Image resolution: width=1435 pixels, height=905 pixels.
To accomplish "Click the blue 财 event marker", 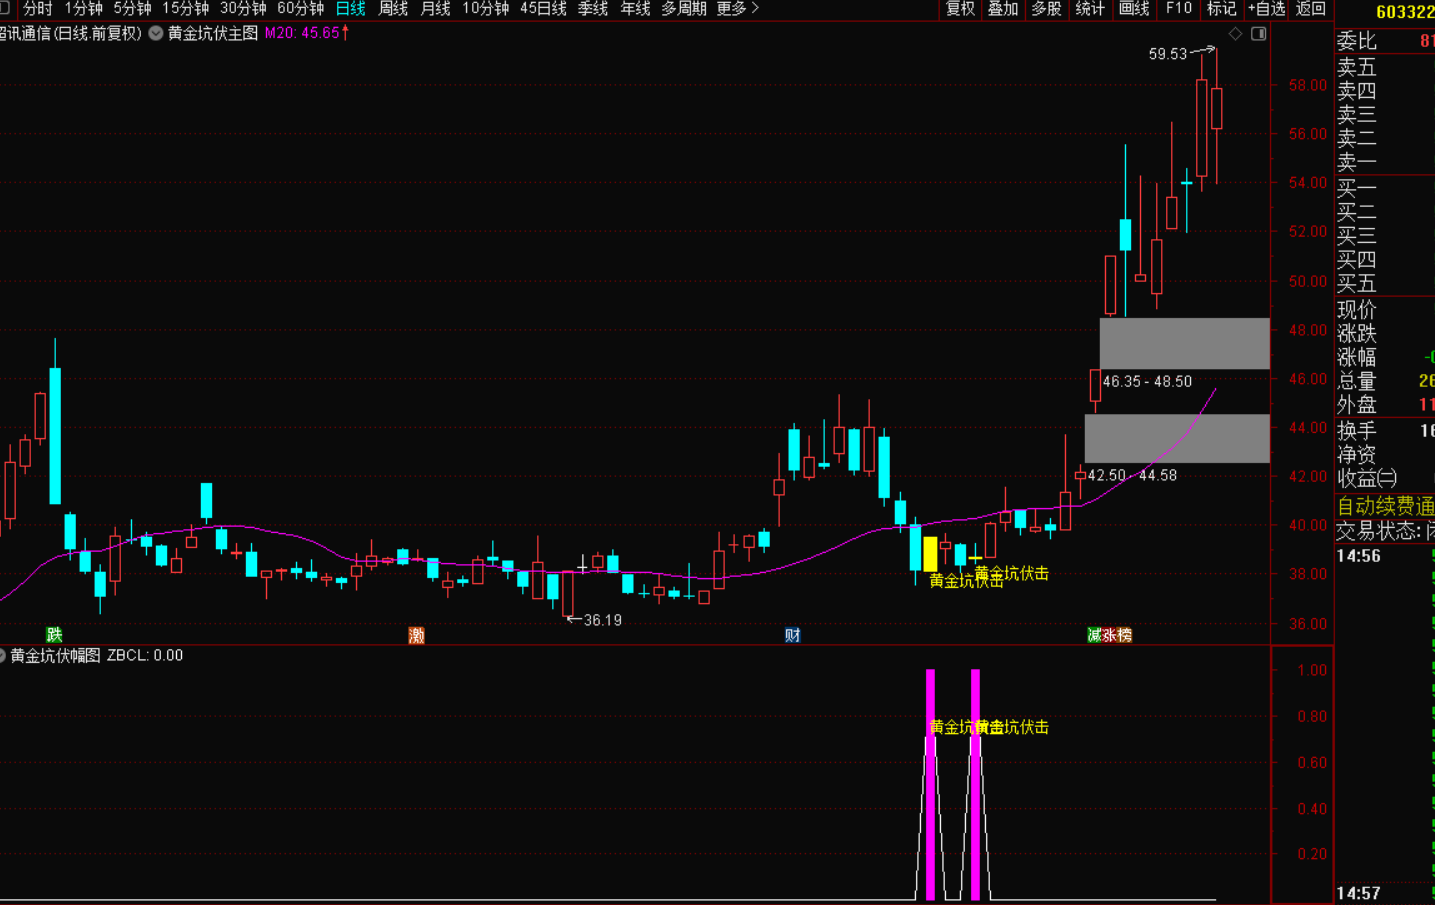I will click(x=792, y=635).
